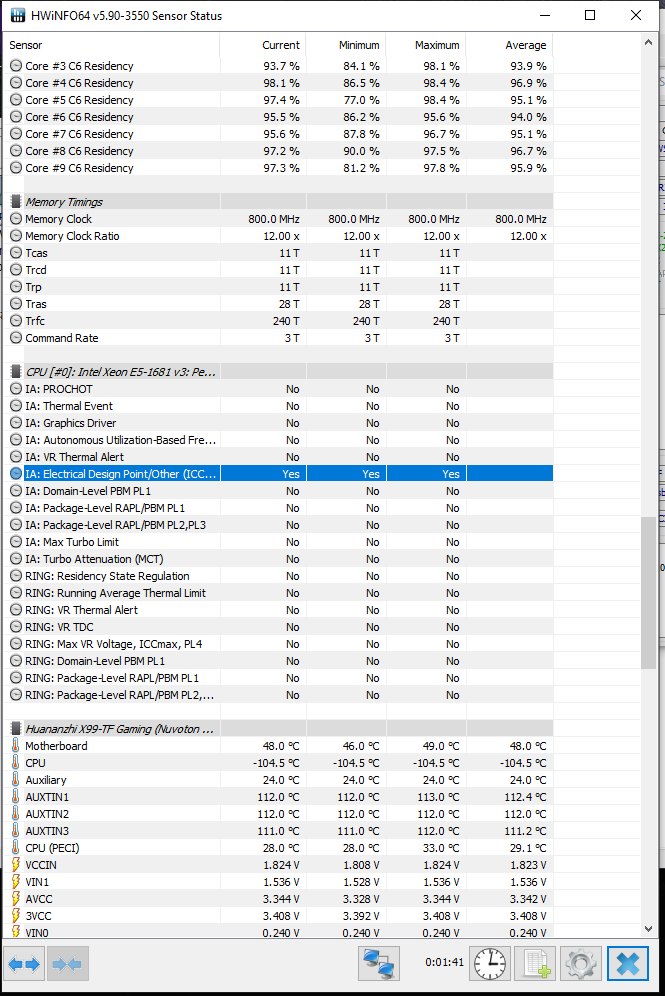Click the circle icon beside IA: PROCHOT
Screen dimensions: 665x996
16,389
